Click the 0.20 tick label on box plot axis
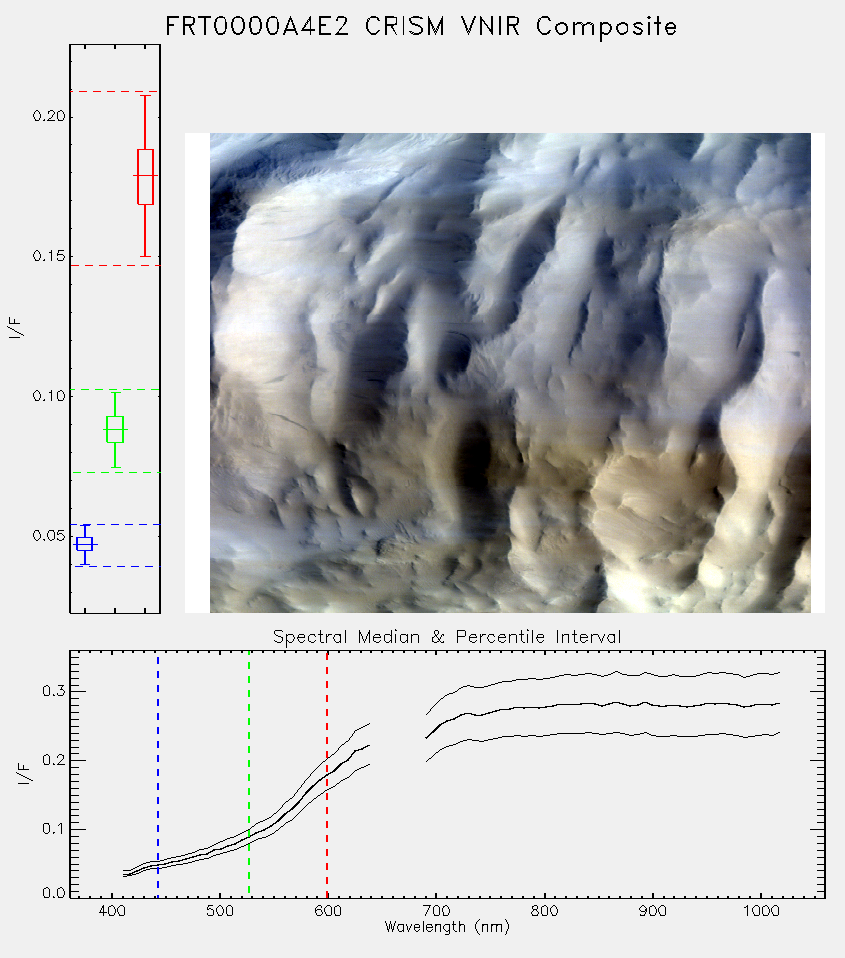This screenshot has width=845, height=958. click(x=49, y=116)
